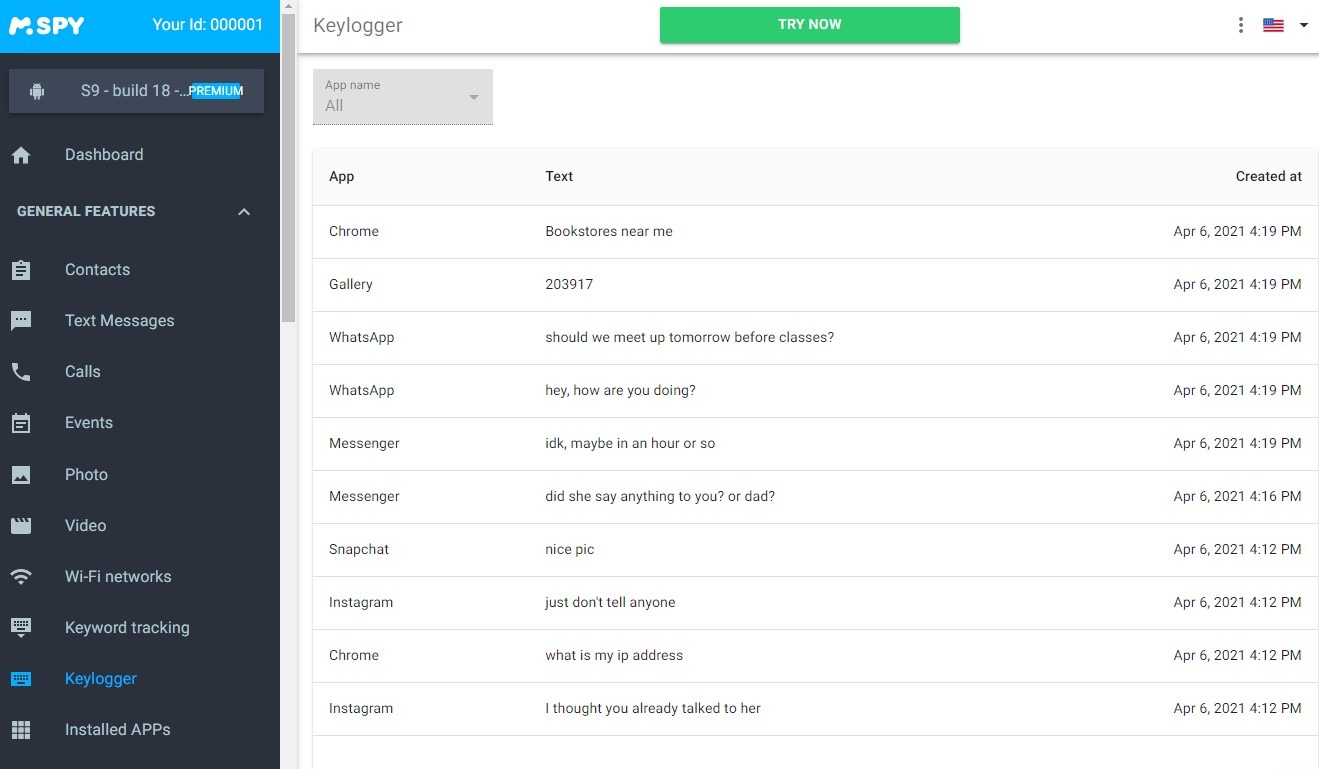Select the Video camera icon
Screen dimensions: 1319x769
point(21,525)
